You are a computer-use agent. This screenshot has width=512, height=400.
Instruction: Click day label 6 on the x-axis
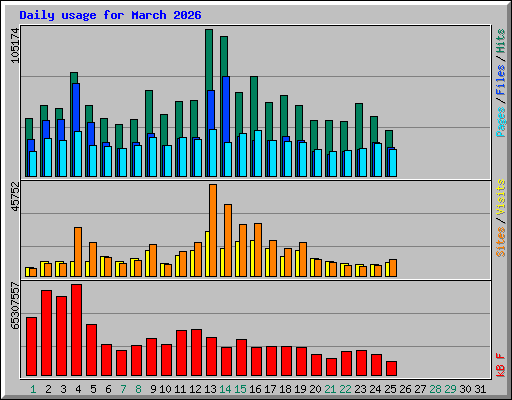(x=108, y=389)
